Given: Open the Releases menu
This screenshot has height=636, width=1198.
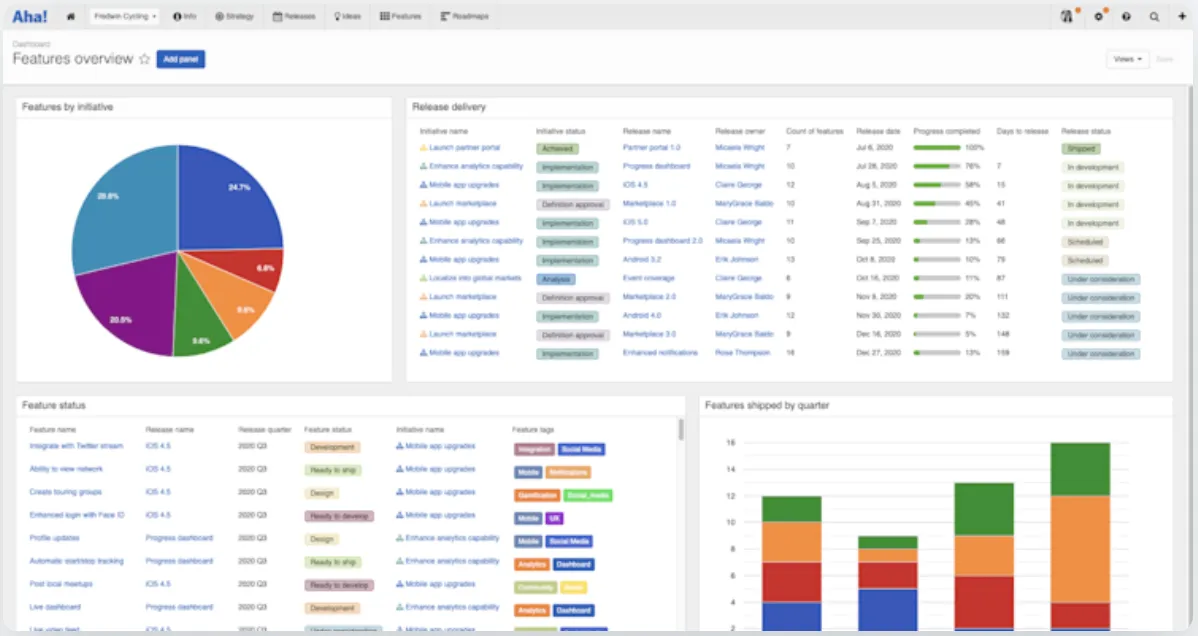Looking at the screenshot, I should [294, 16].
